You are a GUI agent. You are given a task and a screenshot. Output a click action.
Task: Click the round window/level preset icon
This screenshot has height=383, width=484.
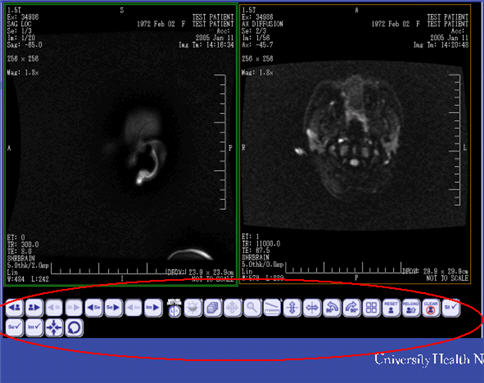tap(174, 308)
